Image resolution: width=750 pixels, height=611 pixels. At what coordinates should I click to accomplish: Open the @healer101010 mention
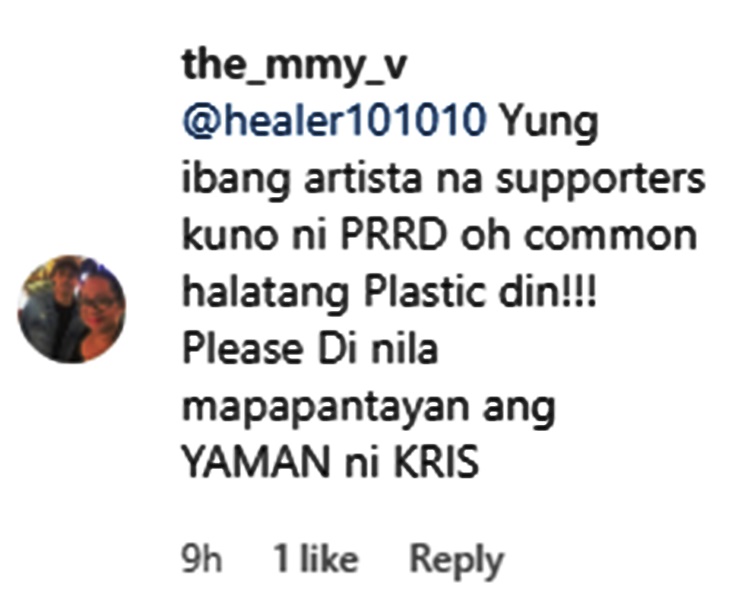[334, 122]
